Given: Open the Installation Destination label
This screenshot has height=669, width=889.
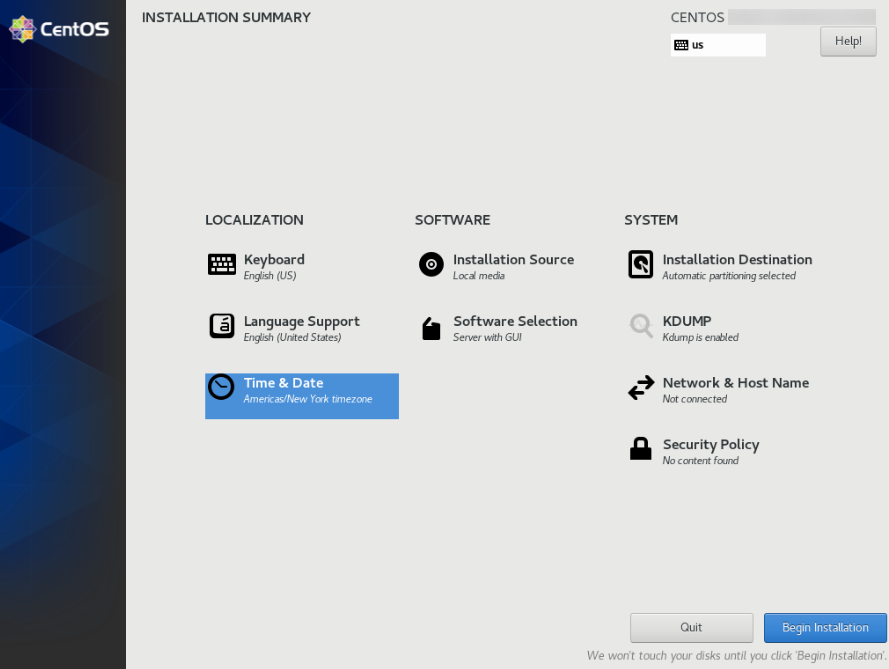Looking at the screenshot, I should (x=737, y=260).
